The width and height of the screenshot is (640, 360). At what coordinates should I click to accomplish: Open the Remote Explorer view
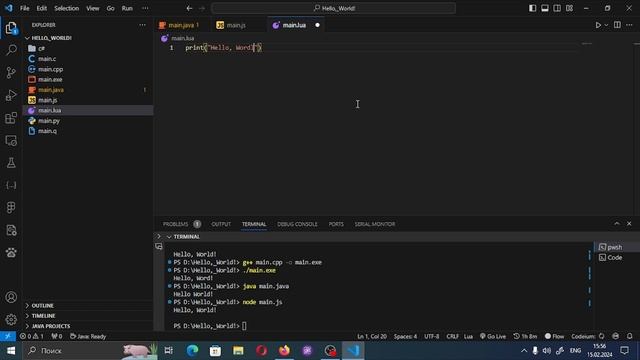pyautogui.click(x=11, y=140)
